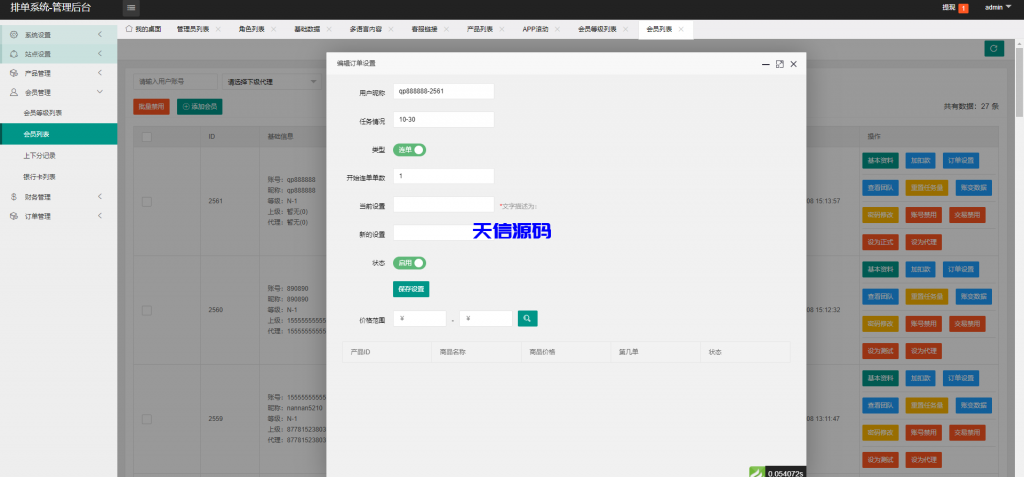This screenshot has height=477, width=1024.
Task: Close the 角色列表 tab
Action: click(274, 29)
